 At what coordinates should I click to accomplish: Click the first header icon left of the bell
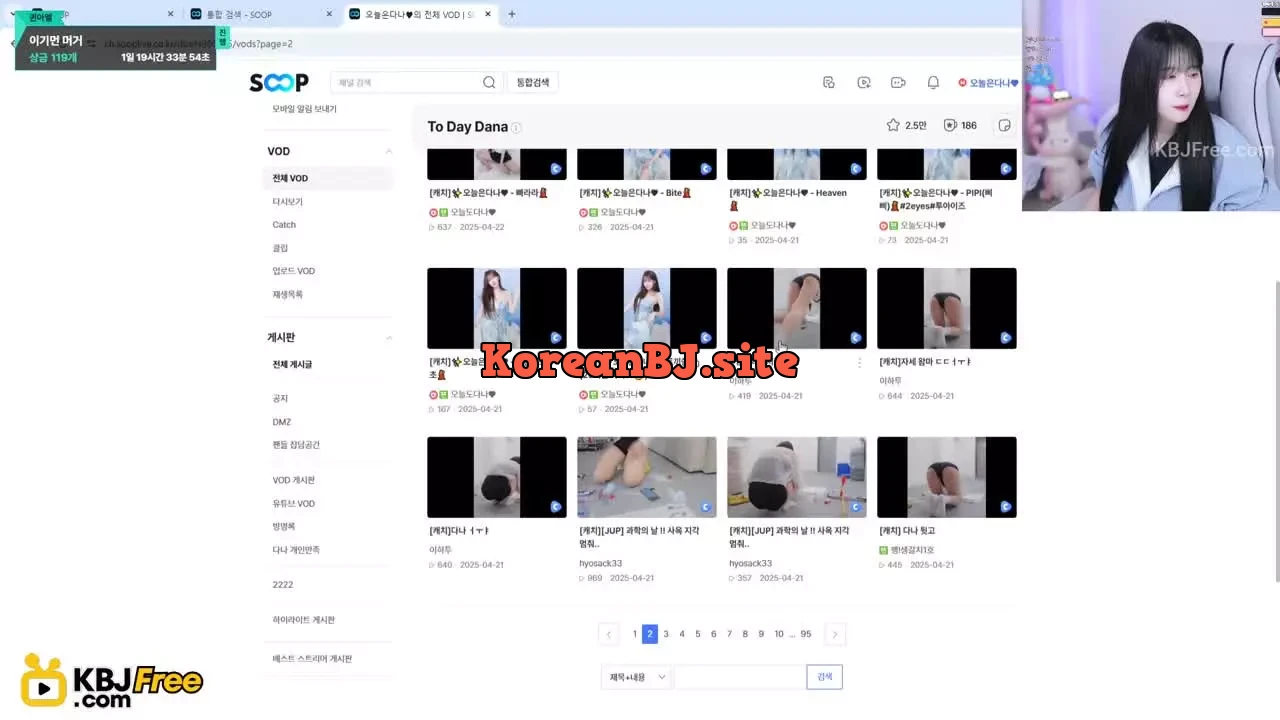[828, 83]
